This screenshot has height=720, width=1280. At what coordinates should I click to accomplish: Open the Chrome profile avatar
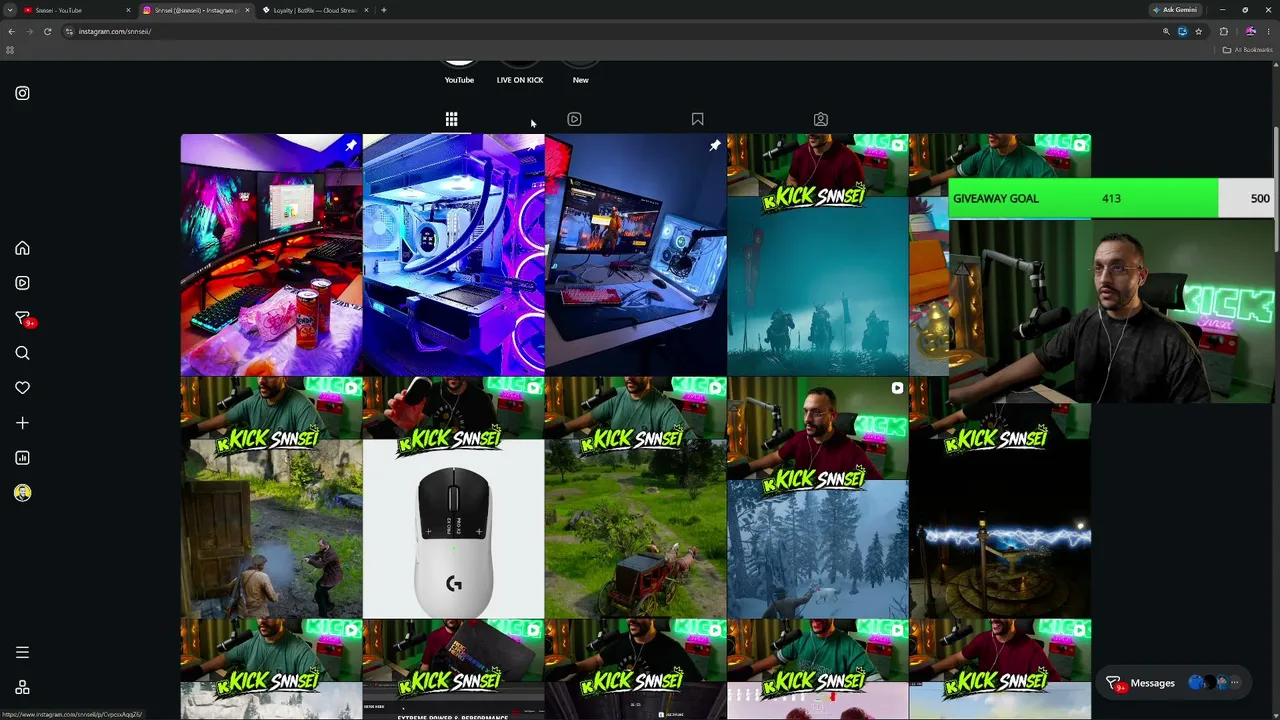[x=1250, y=31]
